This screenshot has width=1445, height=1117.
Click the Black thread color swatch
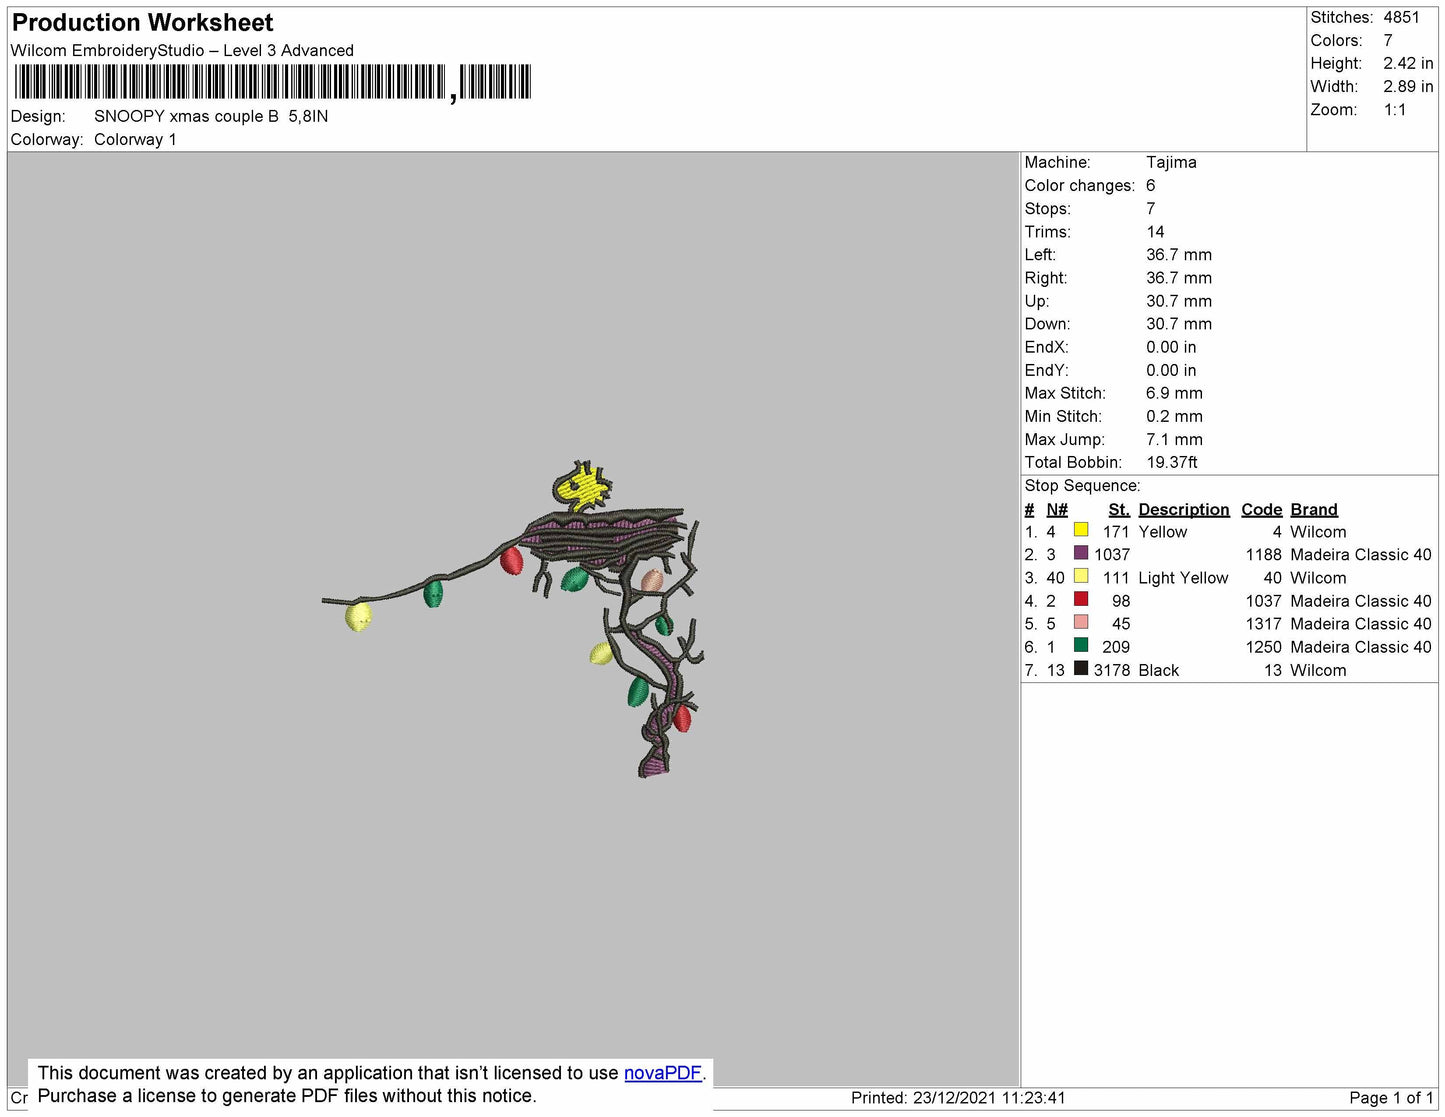tap(1081, 668)
